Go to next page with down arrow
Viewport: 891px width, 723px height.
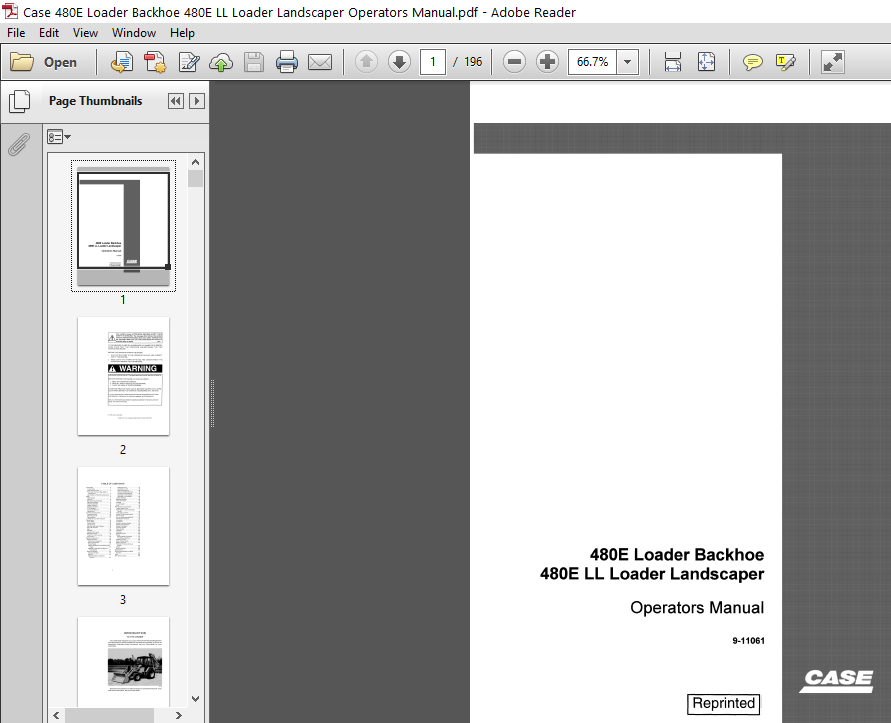point(399,61)
